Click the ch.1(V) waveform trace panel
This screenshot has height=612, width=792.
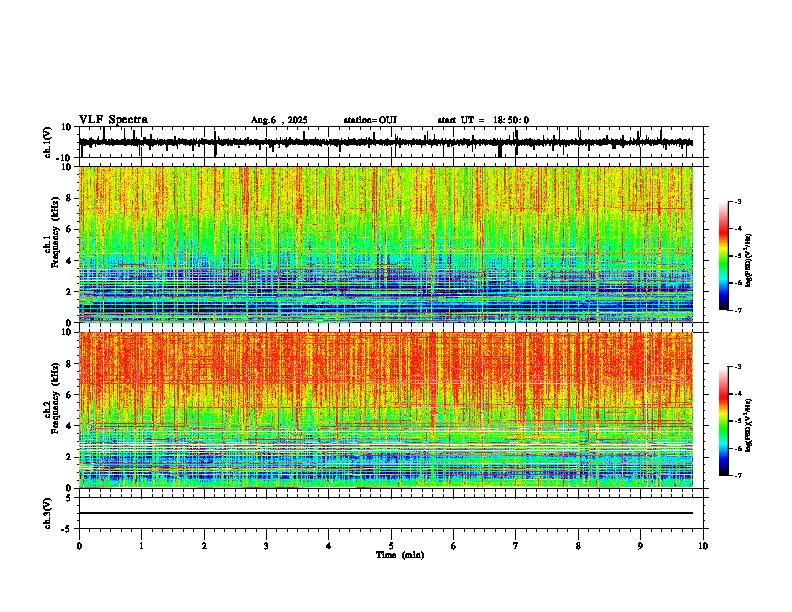(393, 142)
